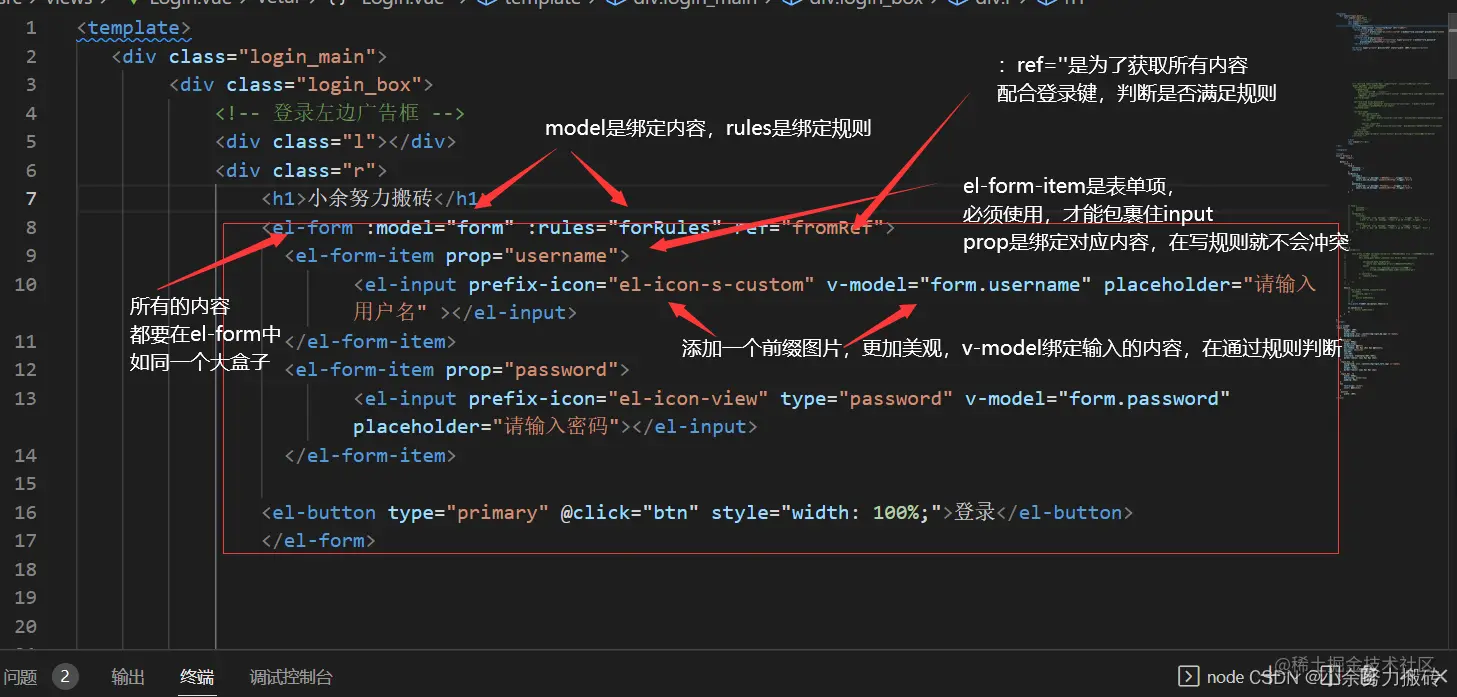Place cursor on the <template> tag
Image resolution: width=1457 pixels, height=697 pixels.
pyautogui.click(x=134, y=28)
